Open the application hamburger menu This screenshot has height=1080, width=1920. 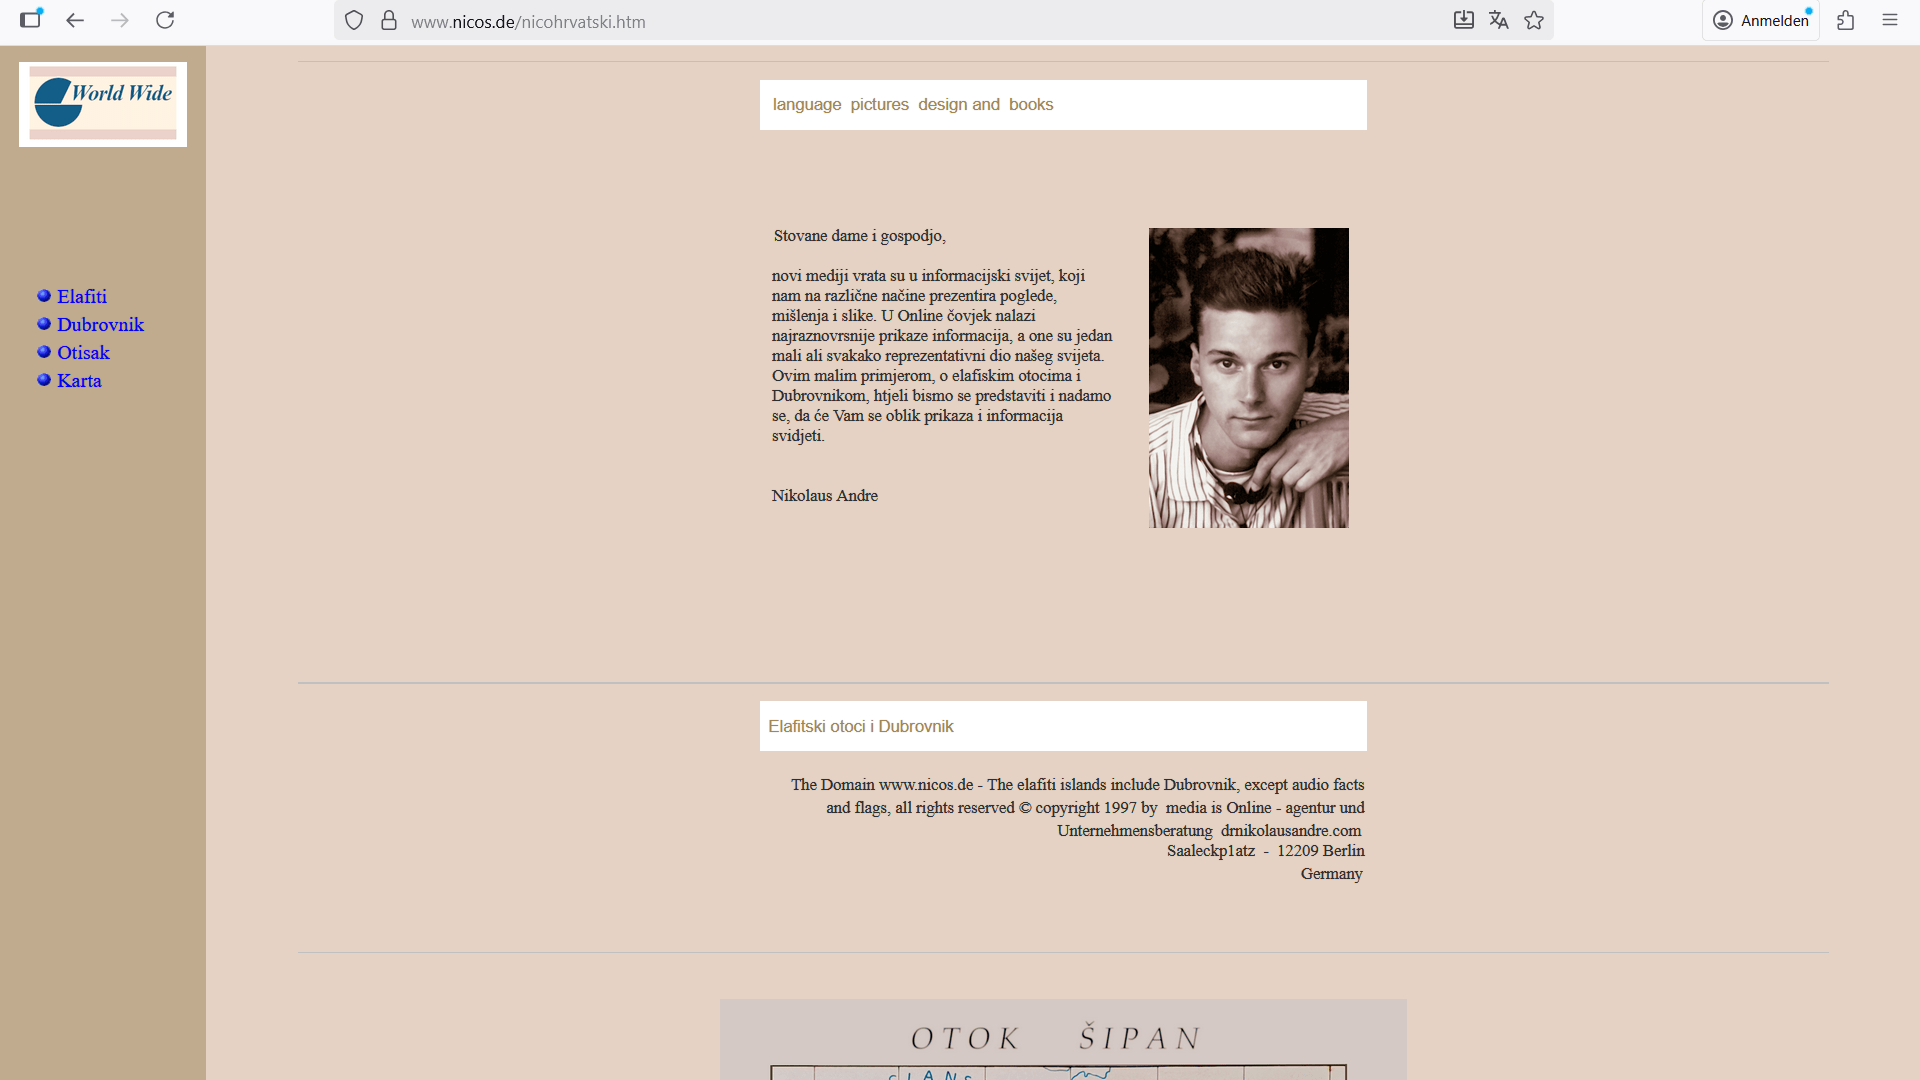coord(1889,20)
